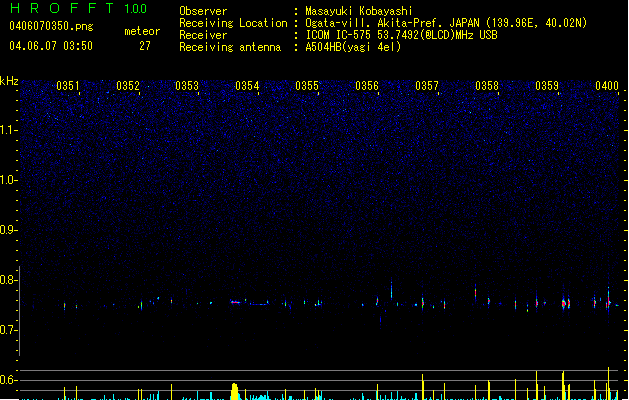Click the antenna A504HB(yagi 4el) text
This screenshot has height=400, width=629.
coord(353,47)
